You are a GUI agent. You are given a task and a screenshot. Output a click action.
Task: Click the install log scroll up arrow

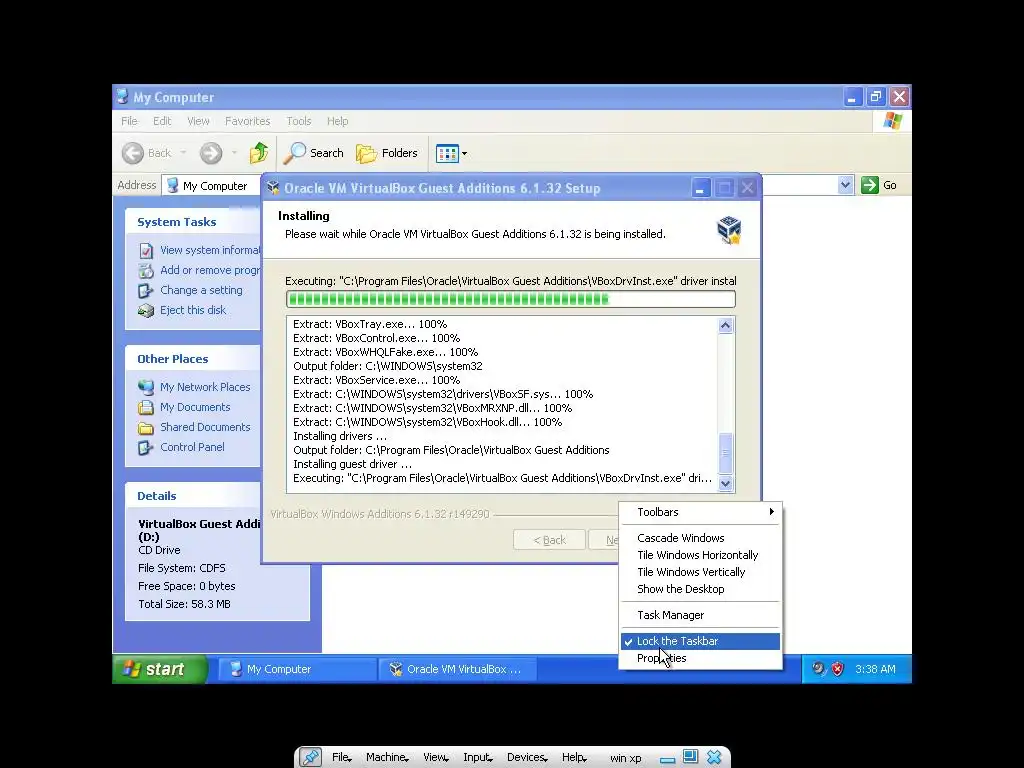click(x=726, y=325)
